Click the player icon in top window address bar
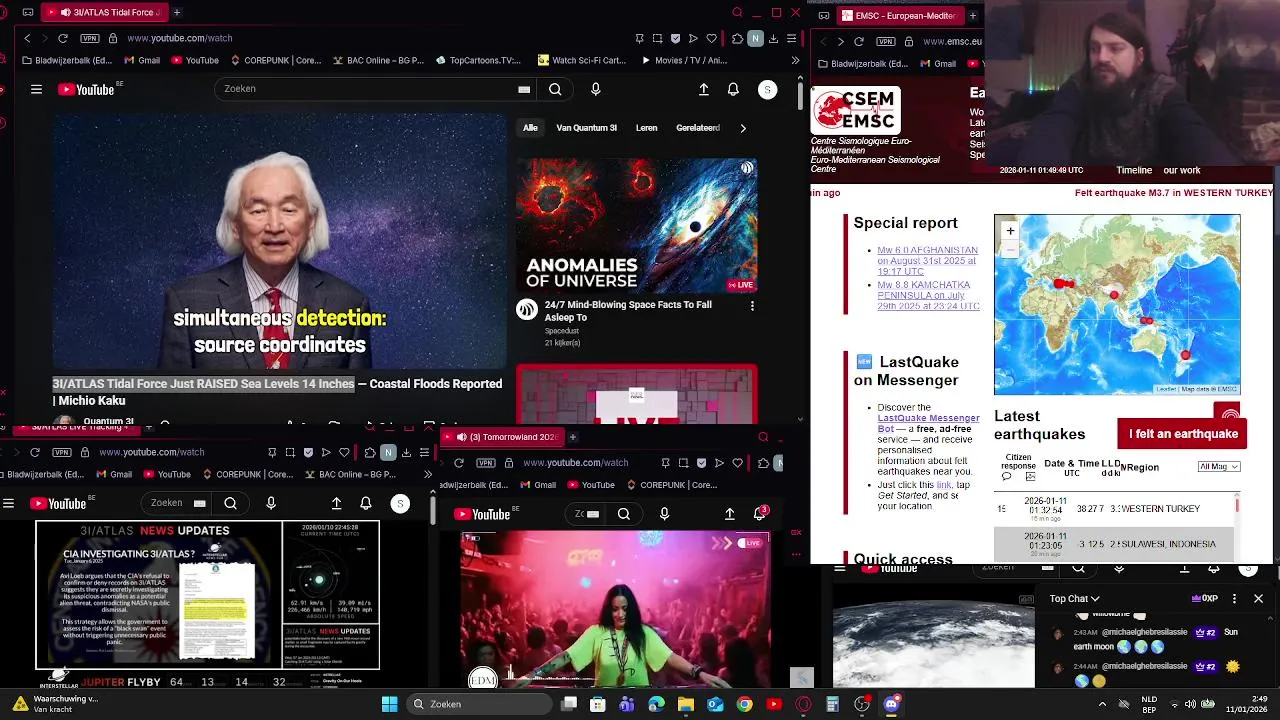 click(x=693, y=38)
